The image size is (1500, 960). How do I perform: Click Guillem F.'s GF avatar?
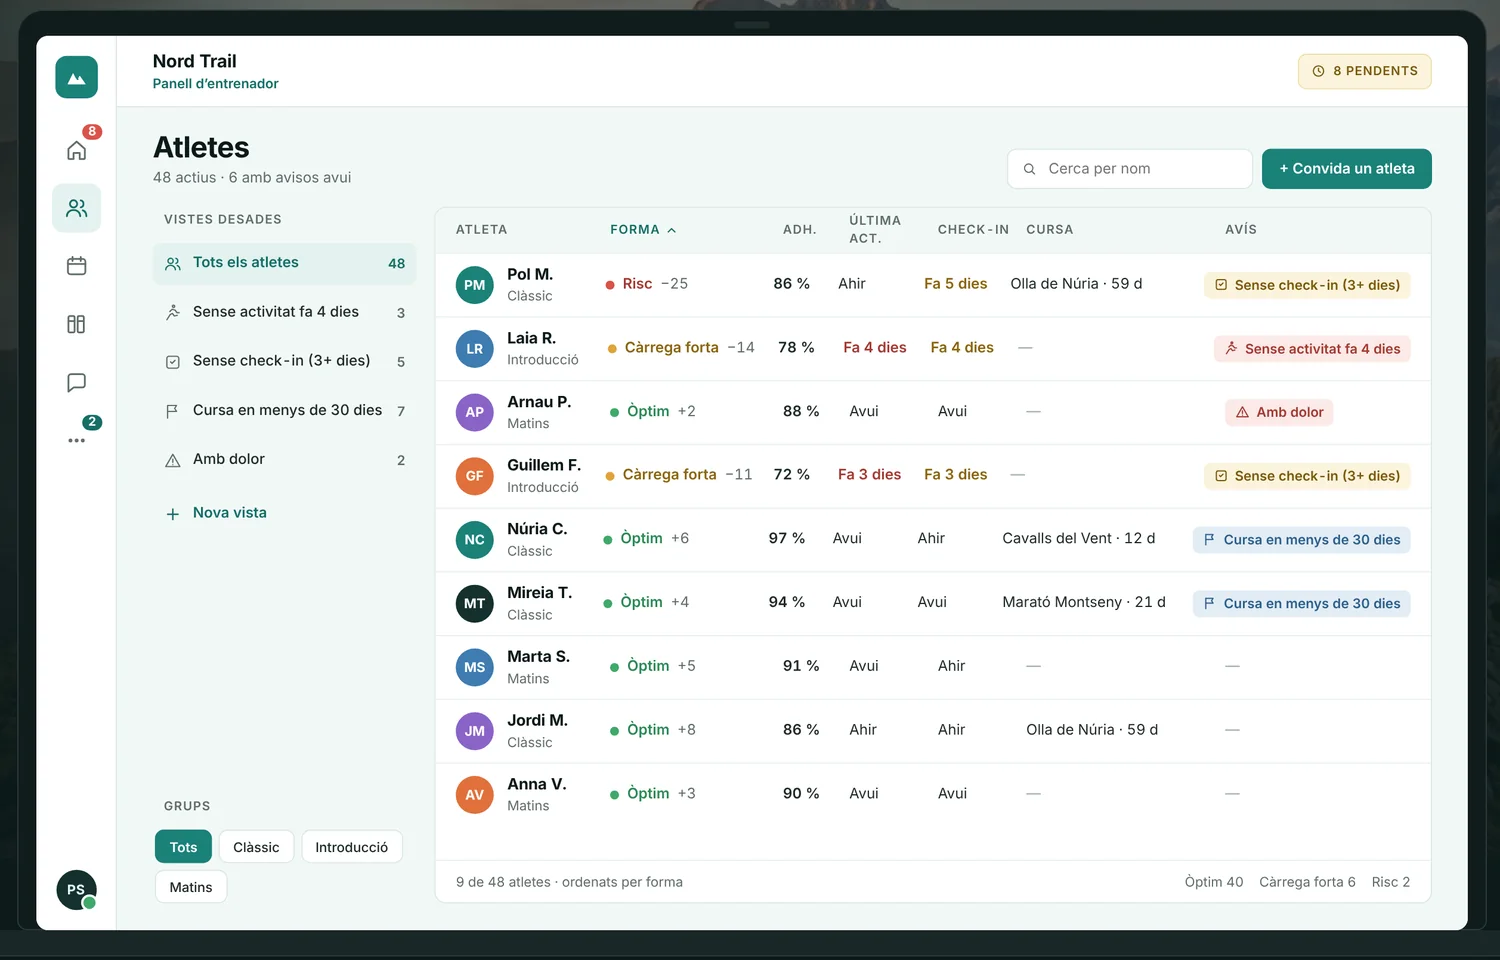tap(475, 476)
